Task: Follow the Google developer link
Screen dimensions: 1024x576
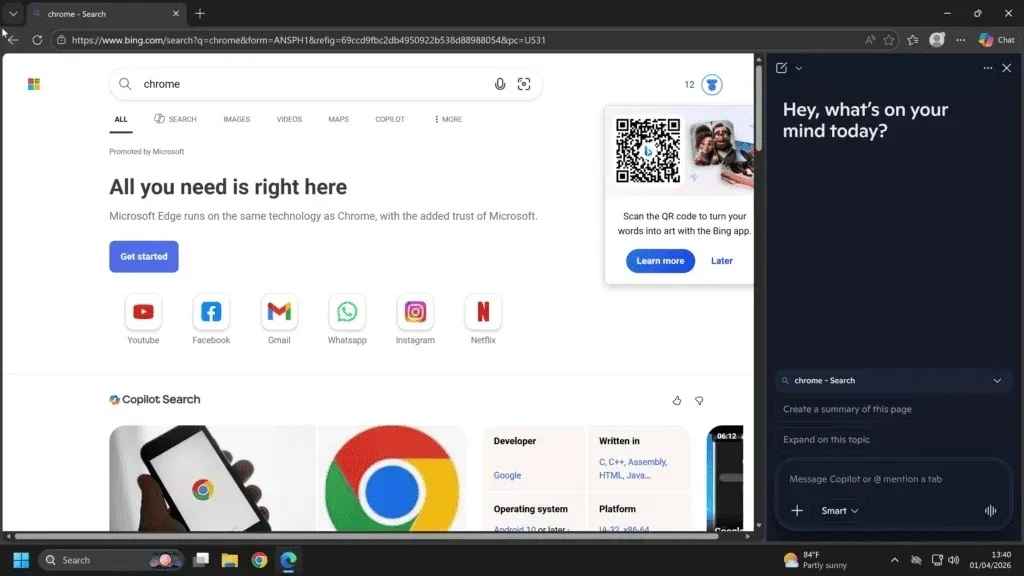Action: 507,475
